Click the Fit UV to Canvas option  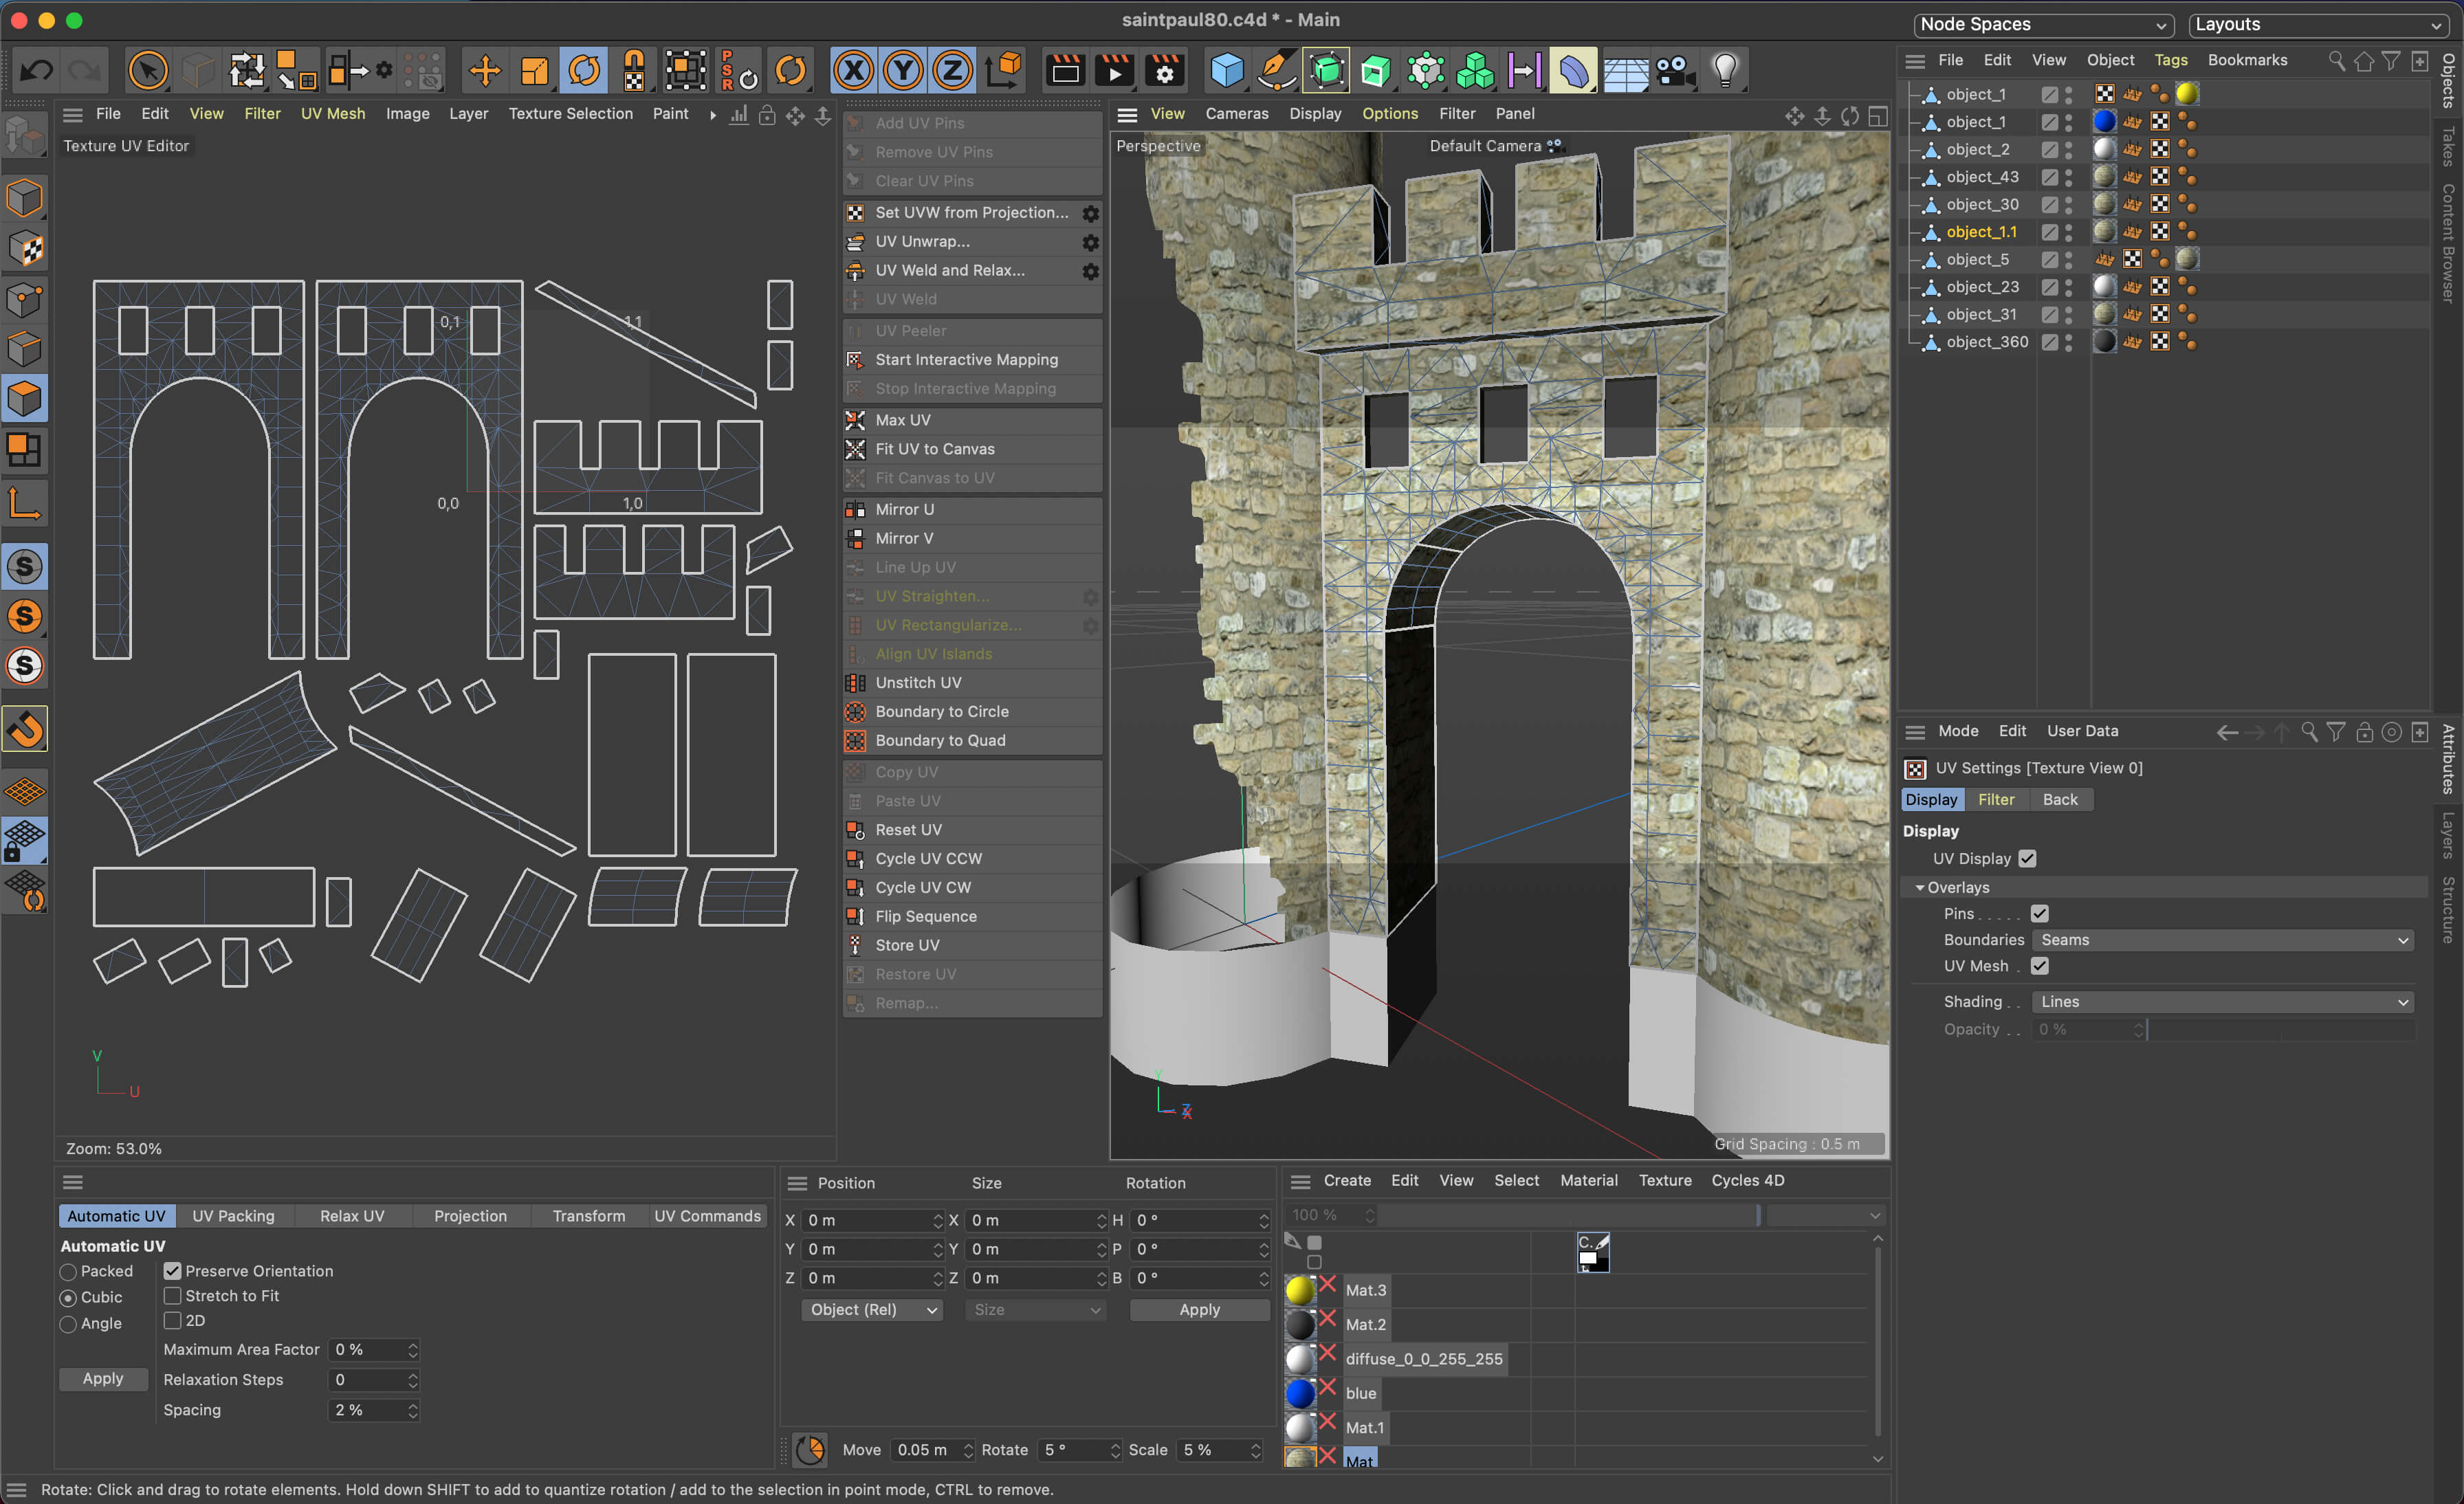point(934,449)
